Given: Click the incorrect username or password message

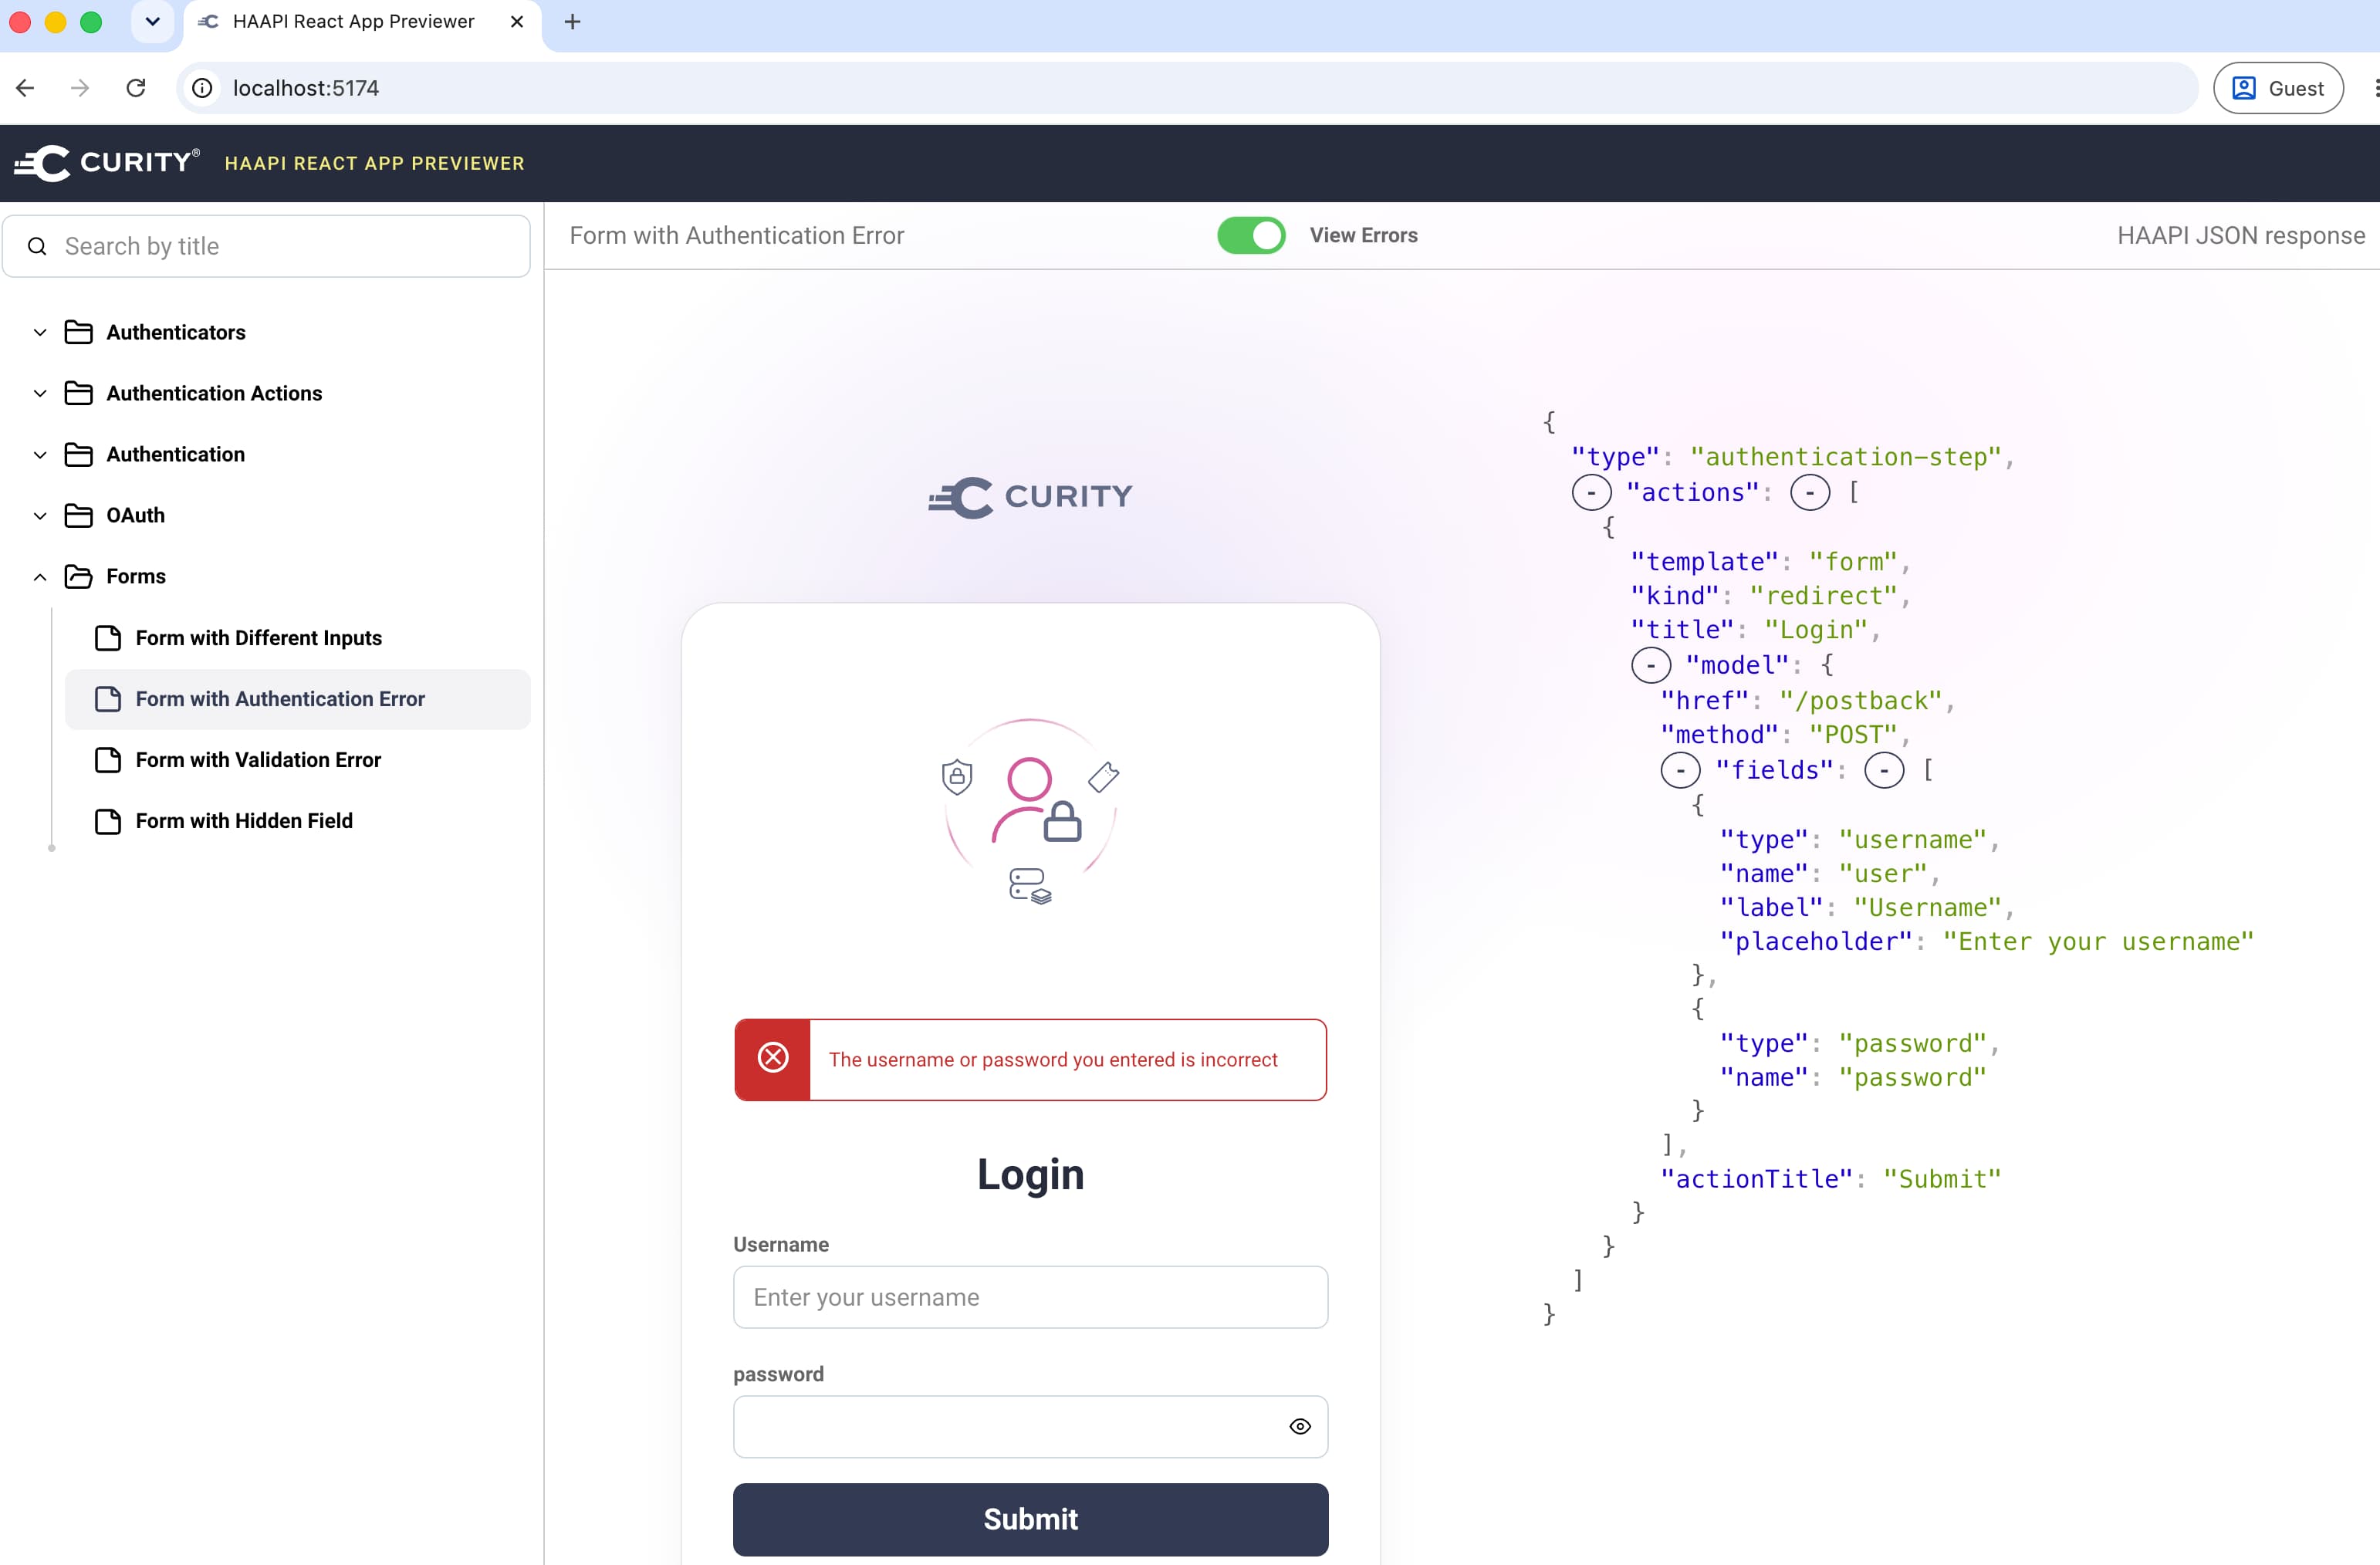Looking at the screenshot, I should (1053, 1059).
